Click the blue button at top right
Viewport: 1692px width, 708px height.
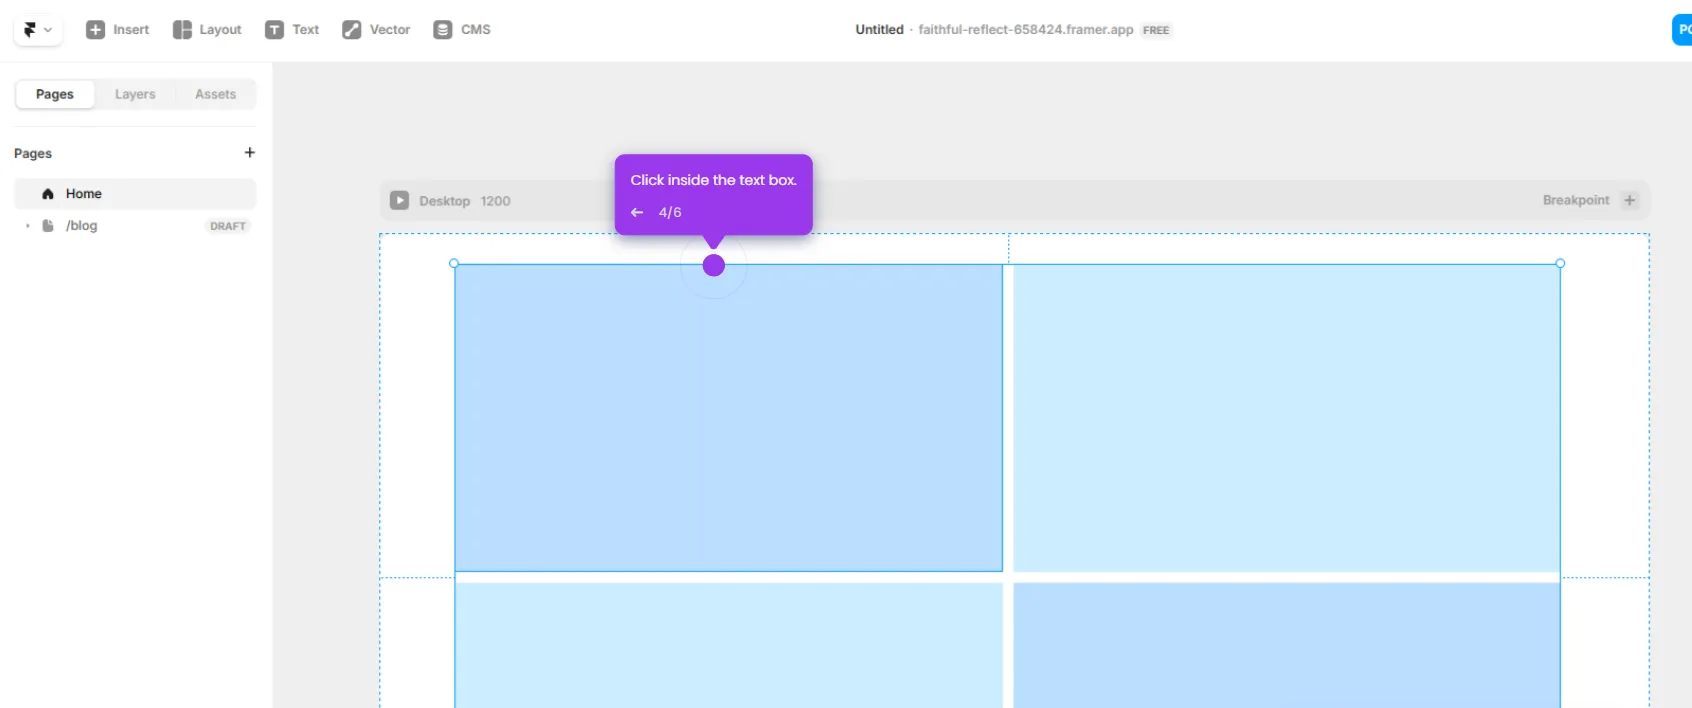click(1682, 30)
